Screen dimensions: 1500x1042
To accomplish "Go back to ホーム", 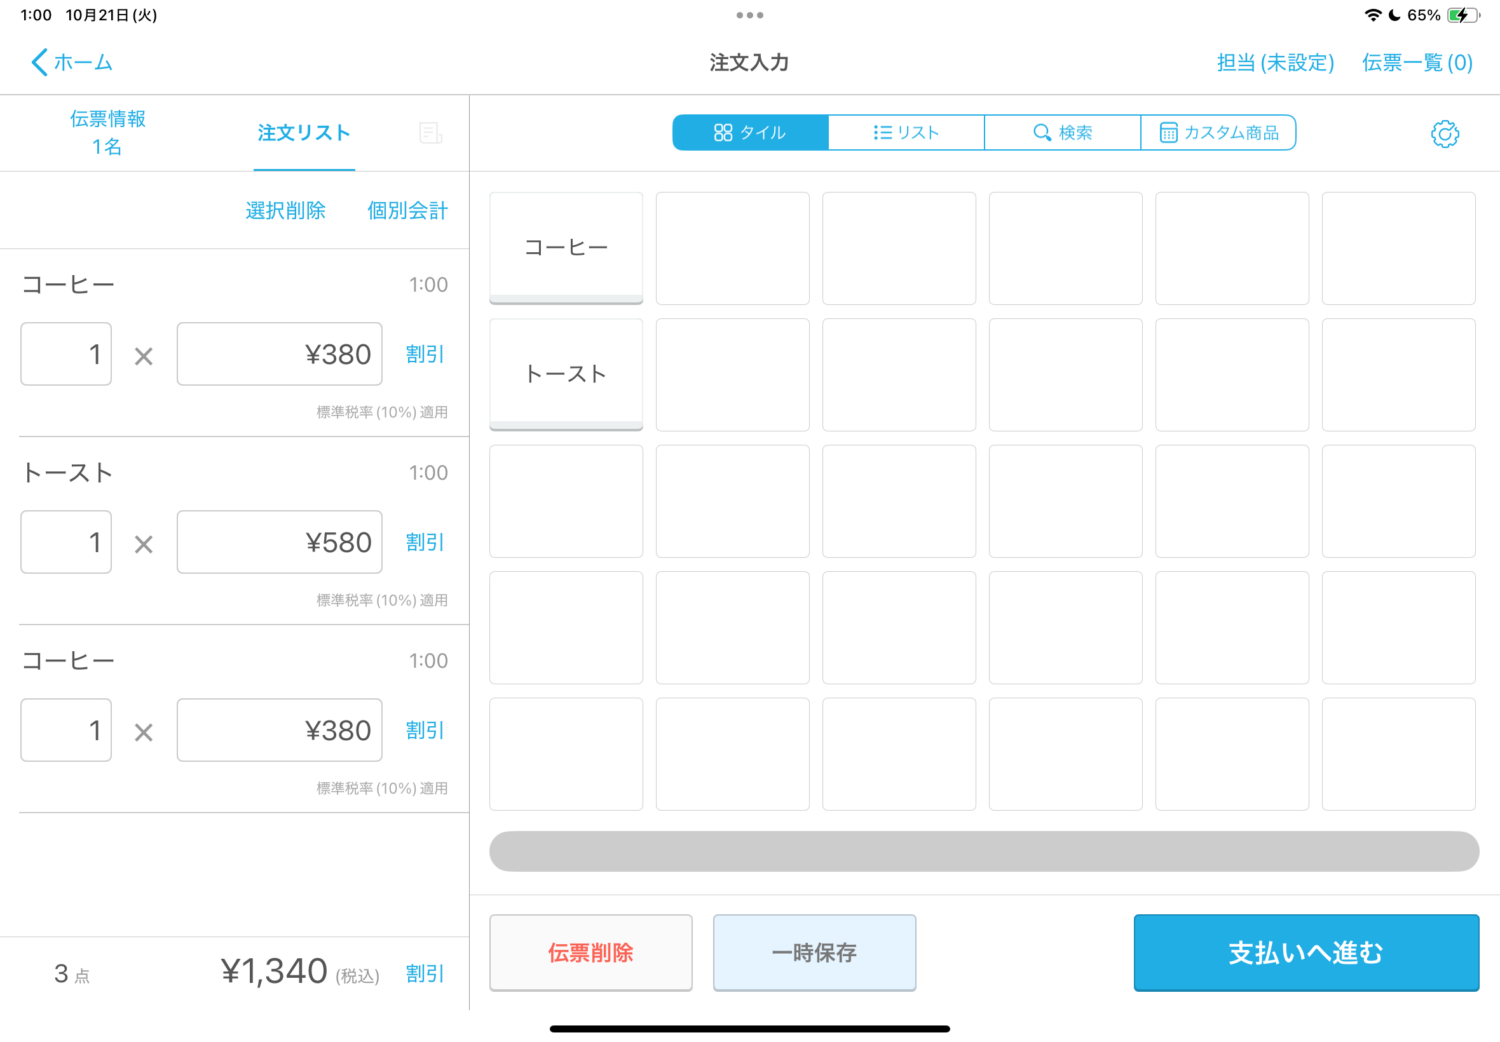I will (72, 63).
